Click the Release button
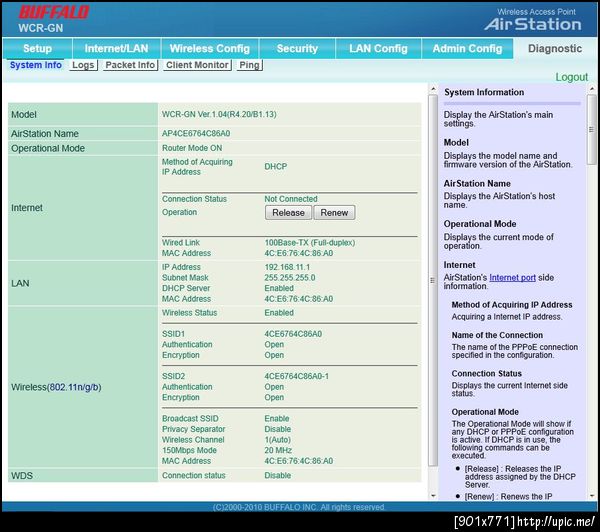Screen dimensions: 600x532 click(x=288, y=212)
